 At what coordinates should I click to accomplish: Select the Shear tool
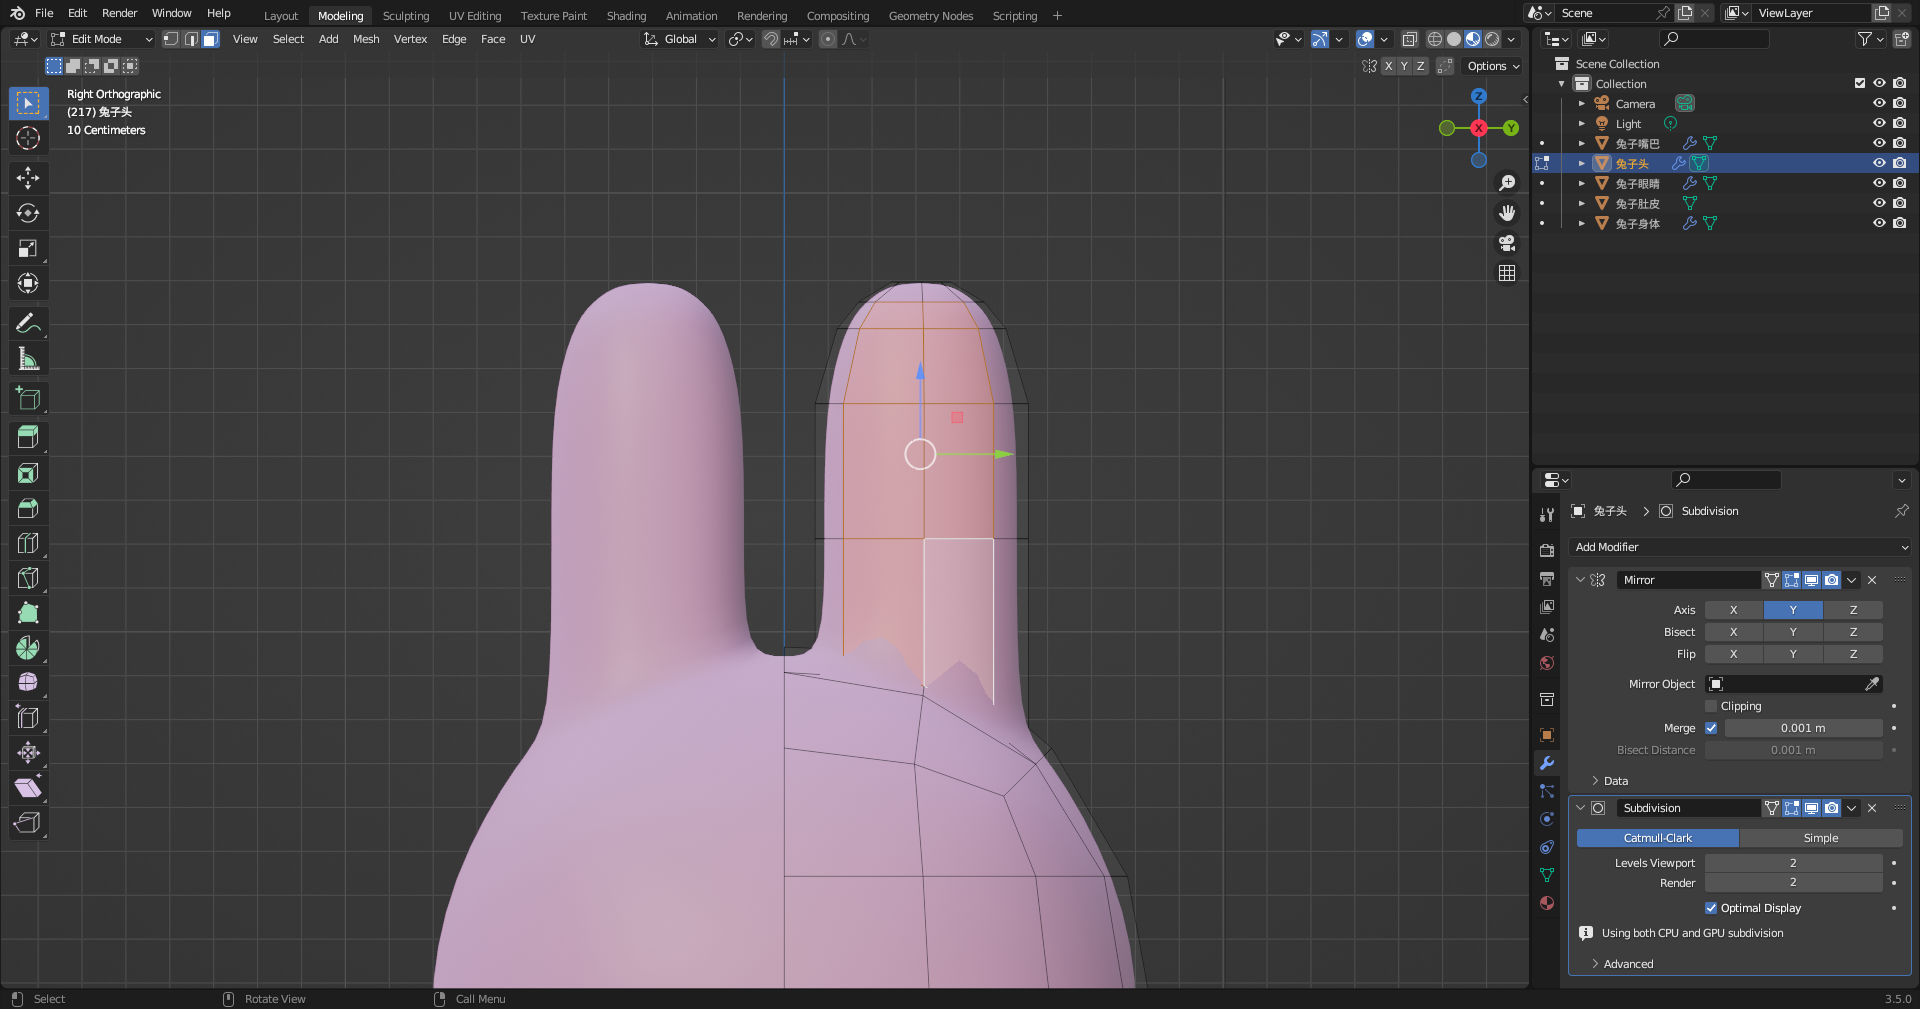pos(28,788)
